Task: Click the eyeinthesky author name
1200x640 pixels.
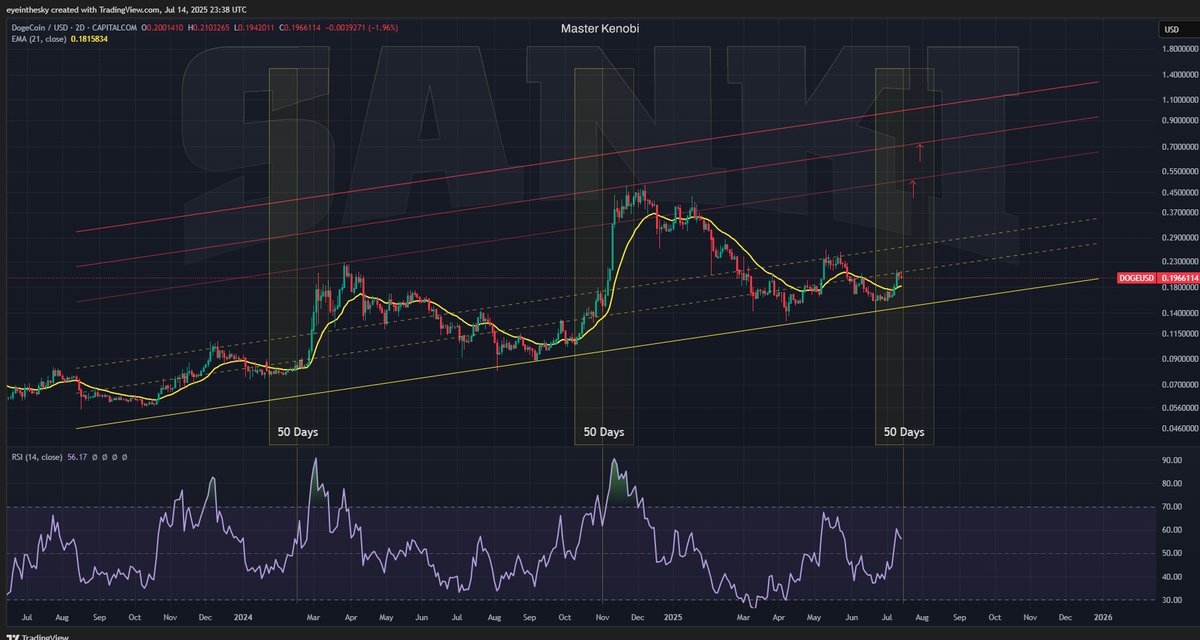Action: click(27, 8)
